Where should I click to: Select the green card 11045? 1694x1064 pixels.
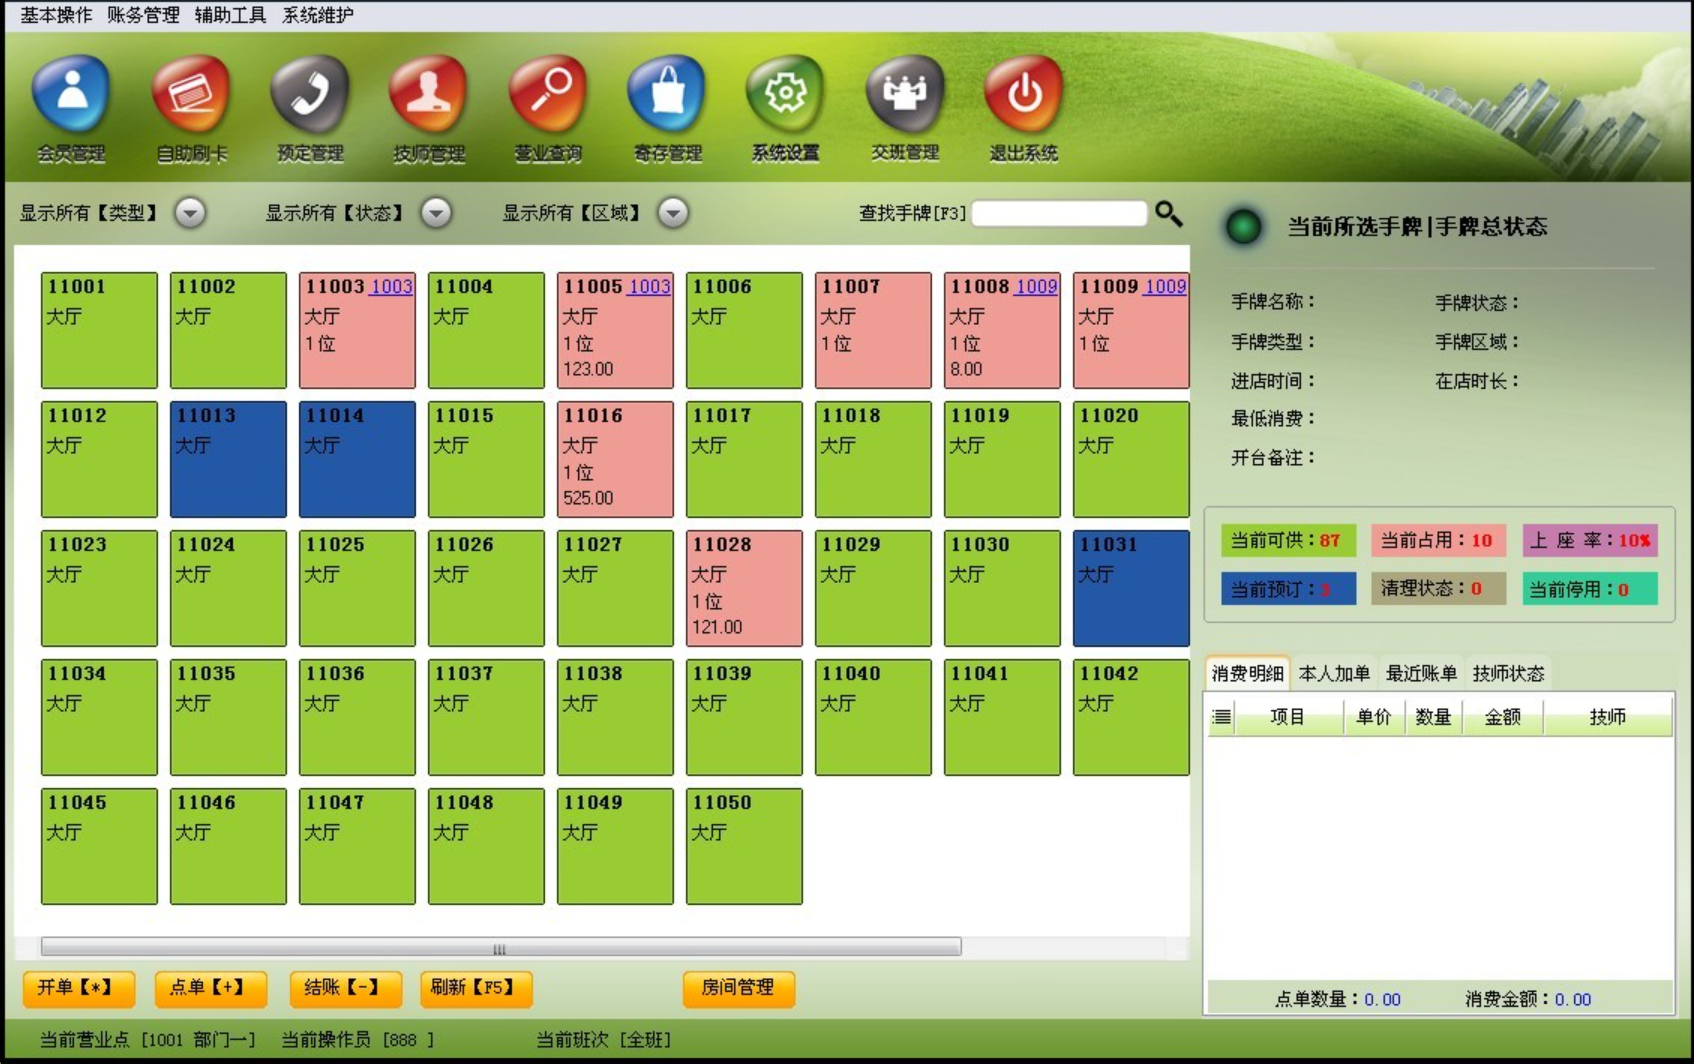[99, 846]
